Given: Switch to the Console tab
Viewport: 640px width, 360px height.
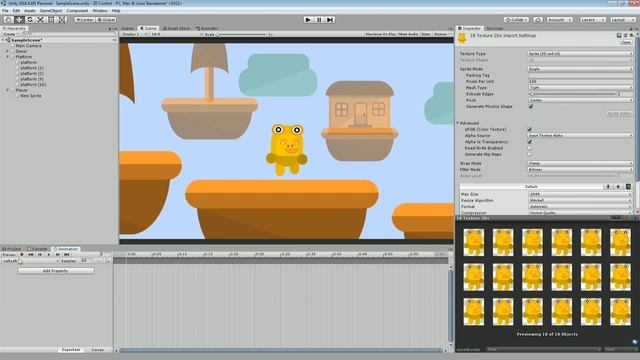Looking at the screenshot, I should coord(38,249).
